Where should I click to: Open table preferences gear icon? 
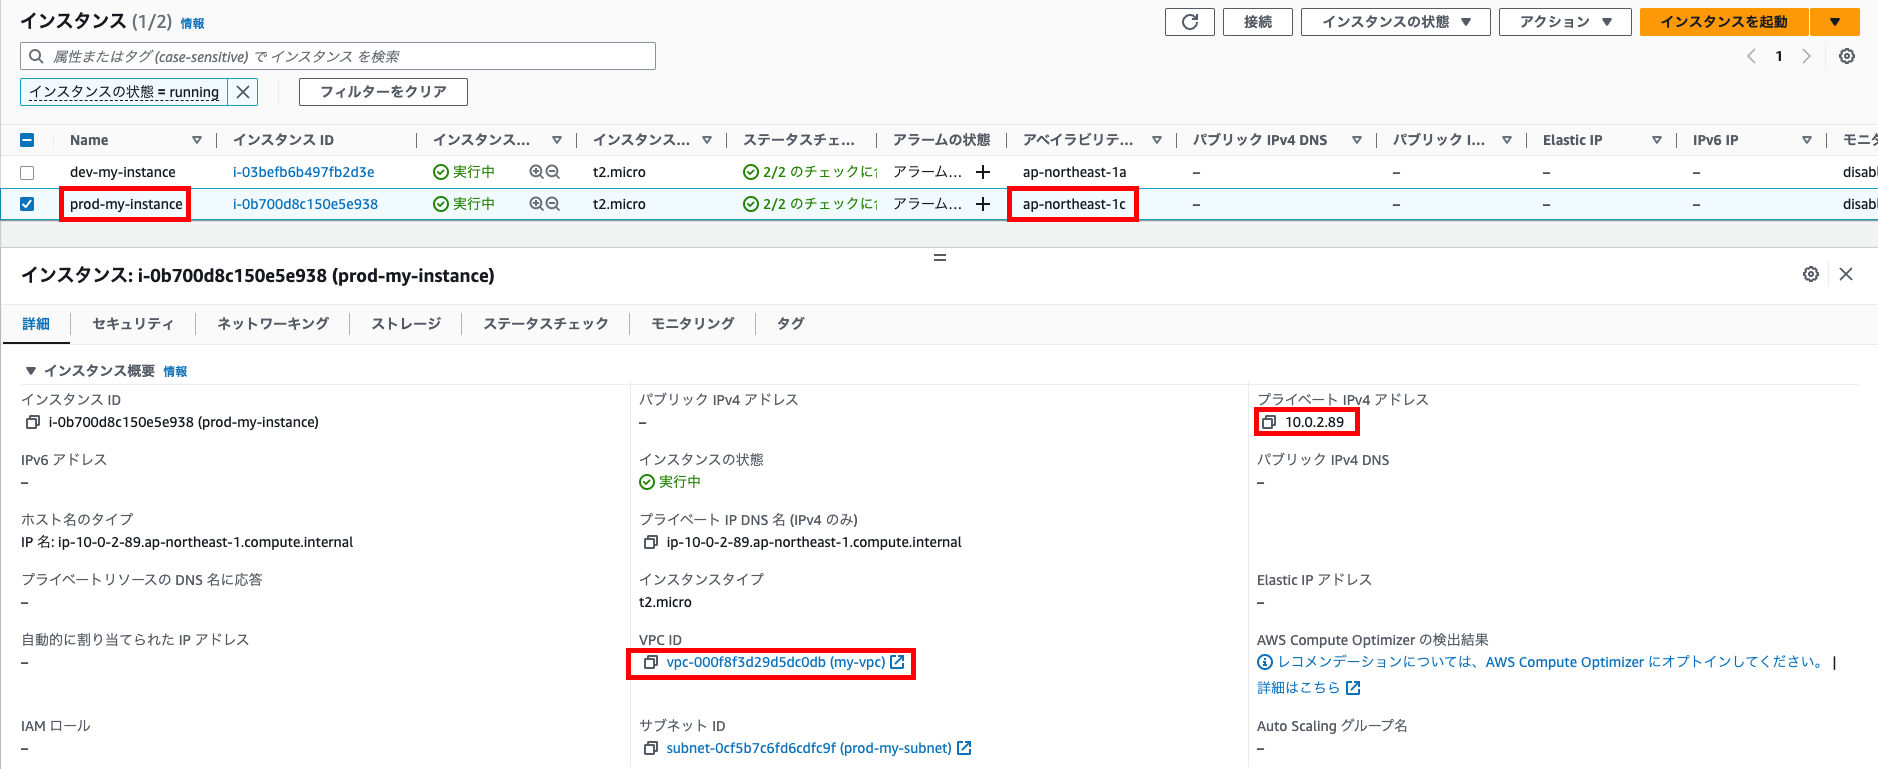click(x=1847, y=56)
